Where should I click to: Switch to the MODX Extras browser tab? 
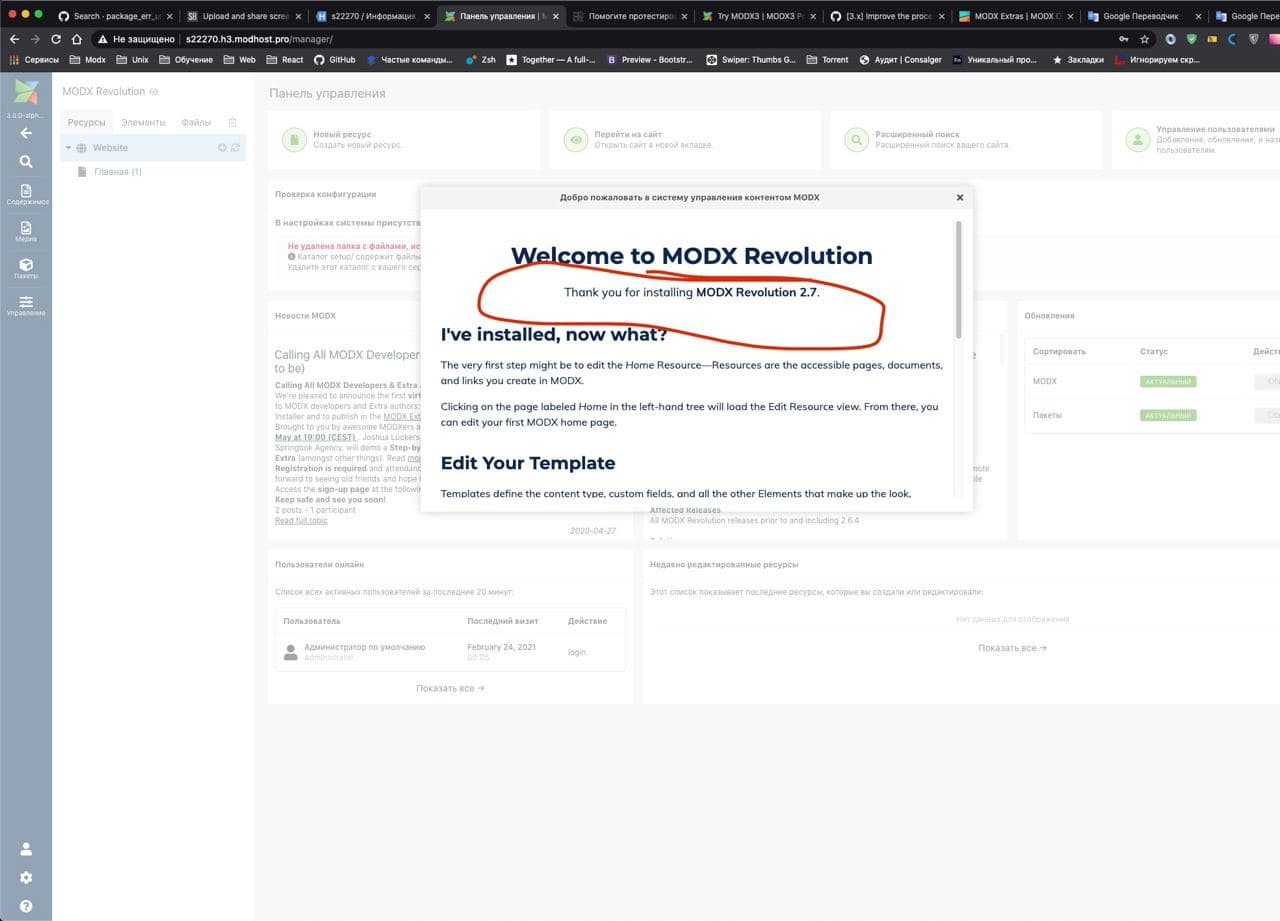1015,16
